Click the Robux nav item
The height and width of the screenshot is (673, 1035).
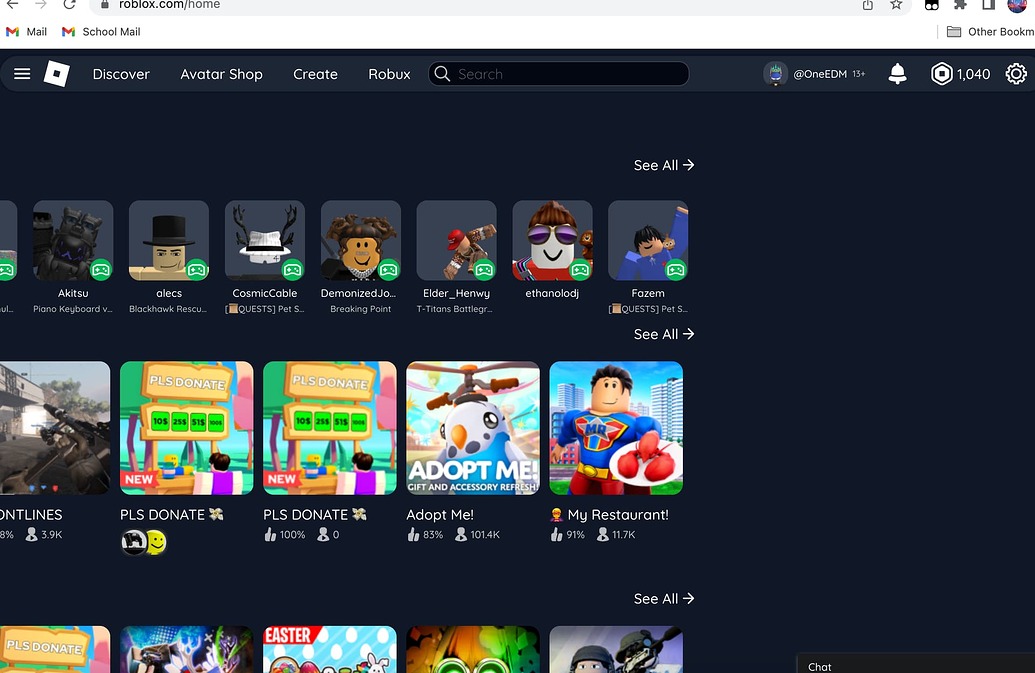(x=389, y=73)
